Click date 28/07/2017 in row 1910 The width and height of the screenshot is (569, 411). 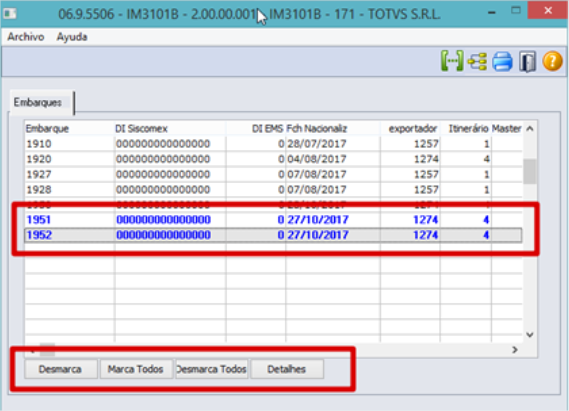[316, 144]
